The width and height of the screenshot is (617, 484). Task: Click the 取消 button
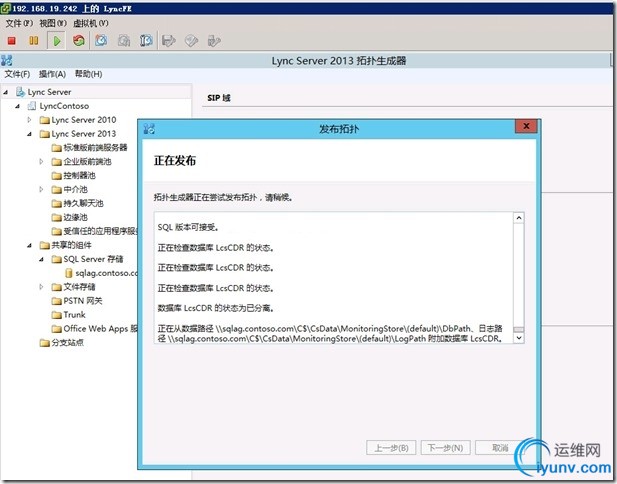500,448
